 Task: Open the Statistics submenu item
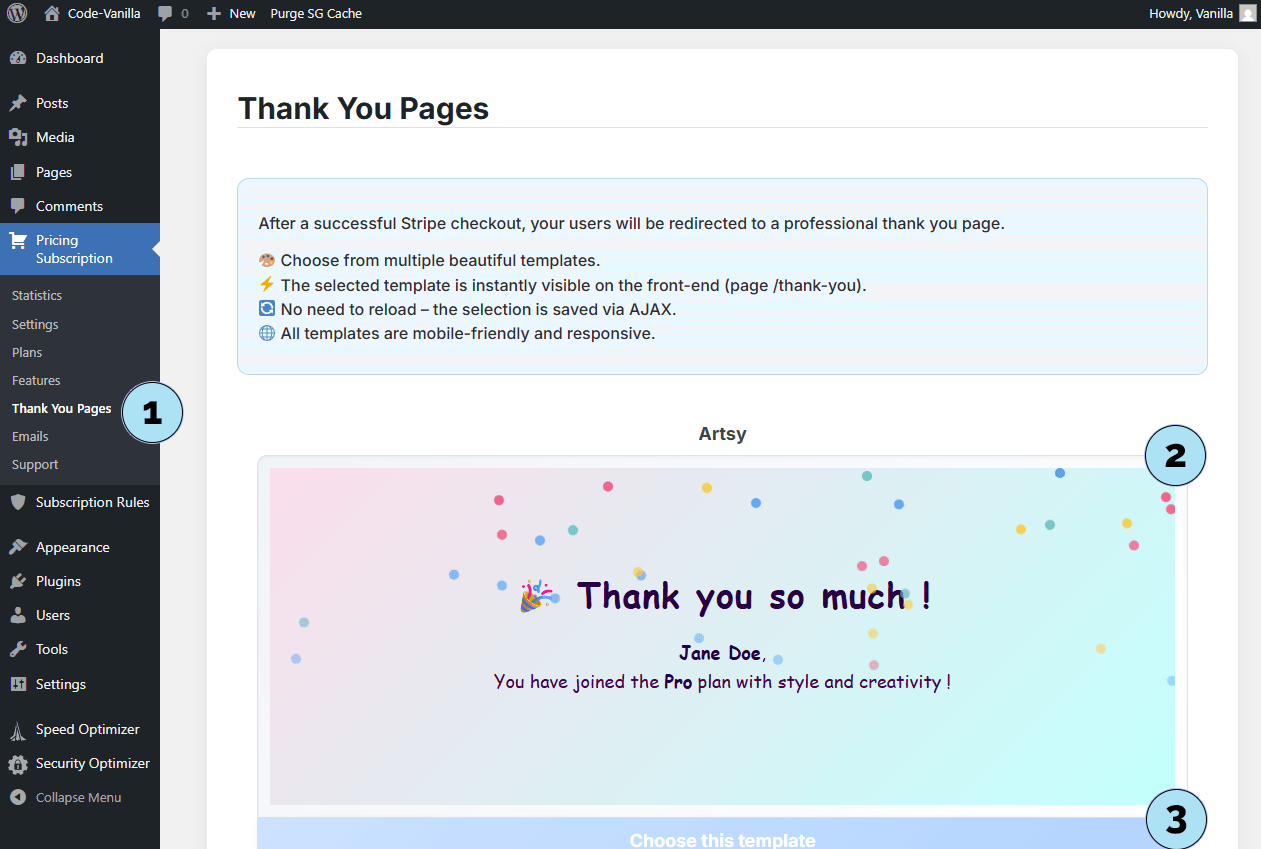click(37, 295)
